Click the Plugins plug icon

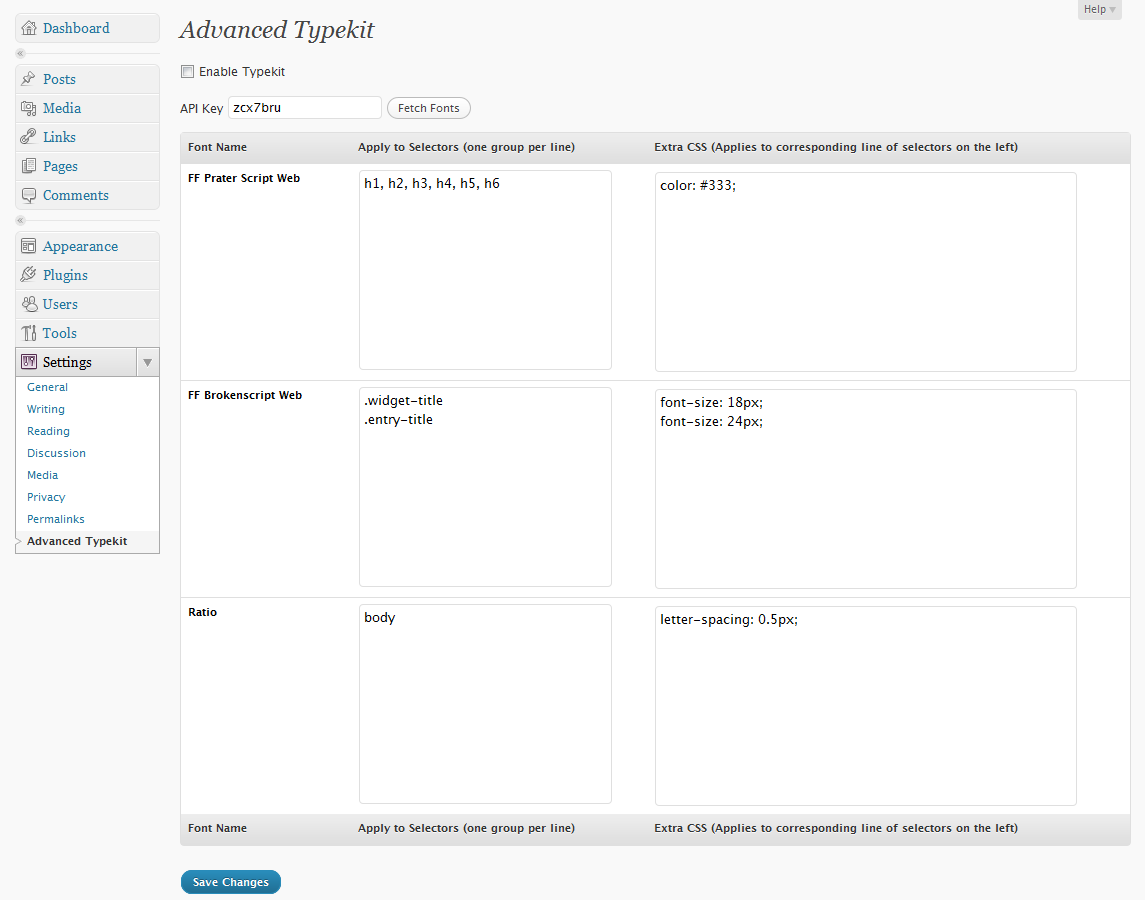(x=29, y=275)
